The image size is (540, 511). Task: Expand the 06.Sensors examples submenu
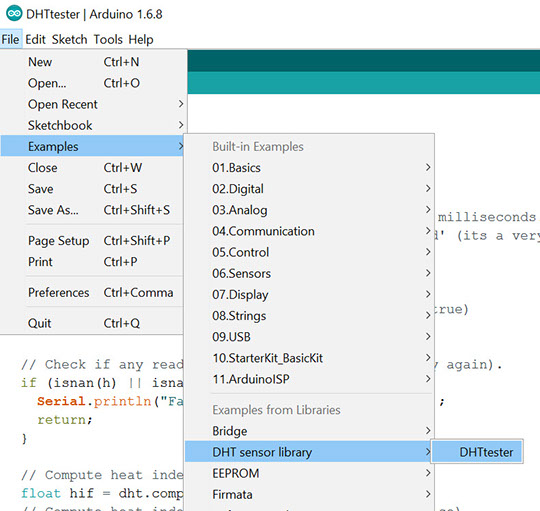[x=309, y=273]
